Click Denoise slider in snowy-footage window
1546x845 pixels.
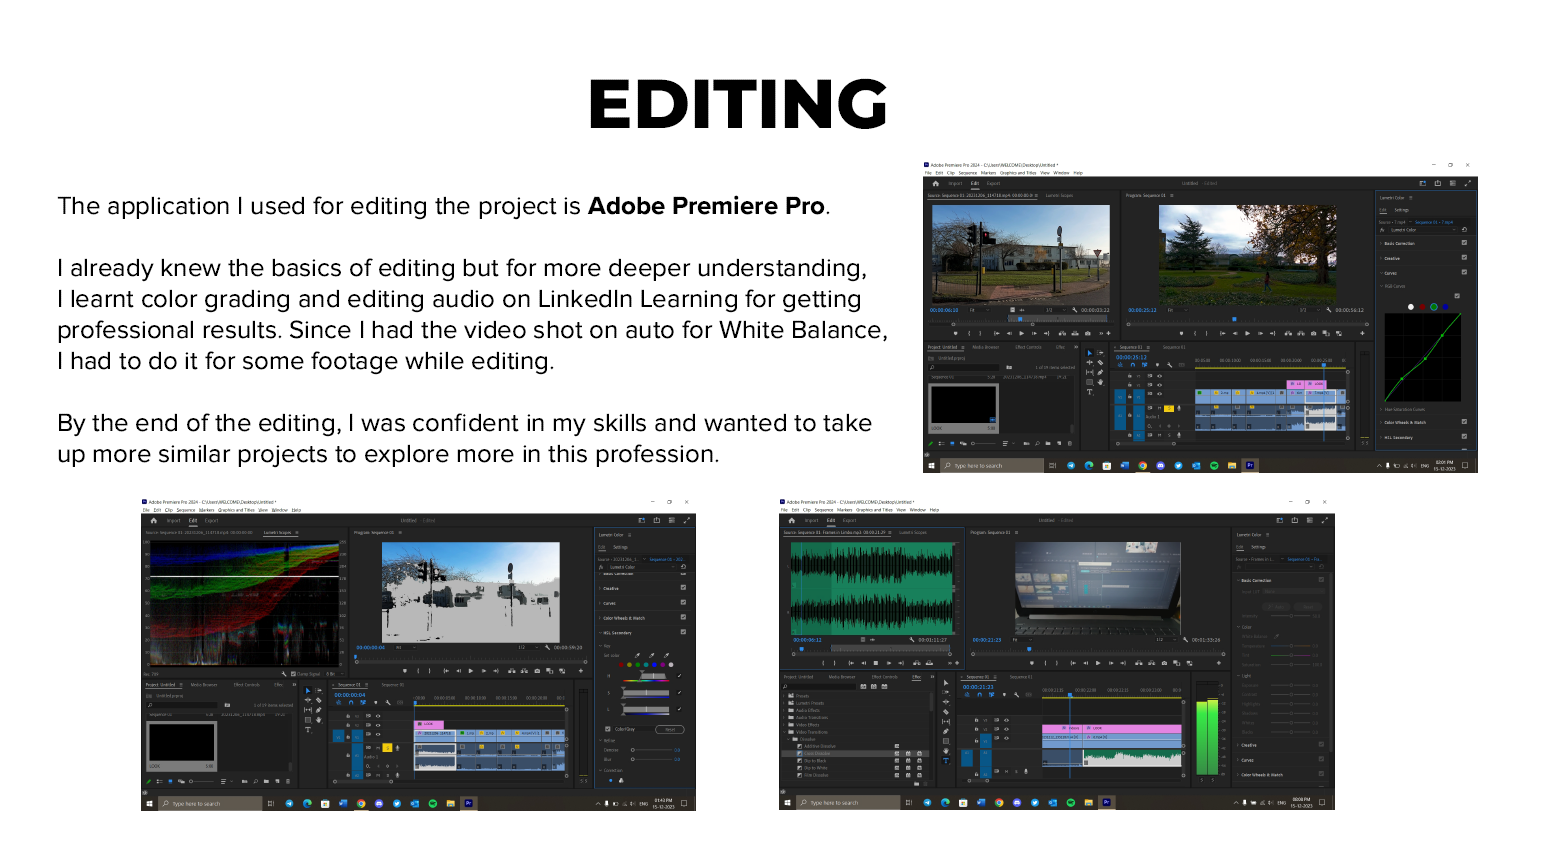(652, 750)
